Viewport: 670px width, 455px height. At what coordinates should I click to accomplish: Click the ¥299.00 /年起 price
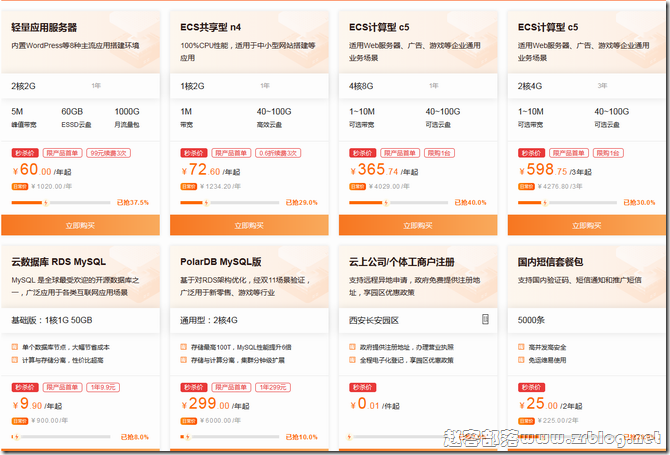215,404
